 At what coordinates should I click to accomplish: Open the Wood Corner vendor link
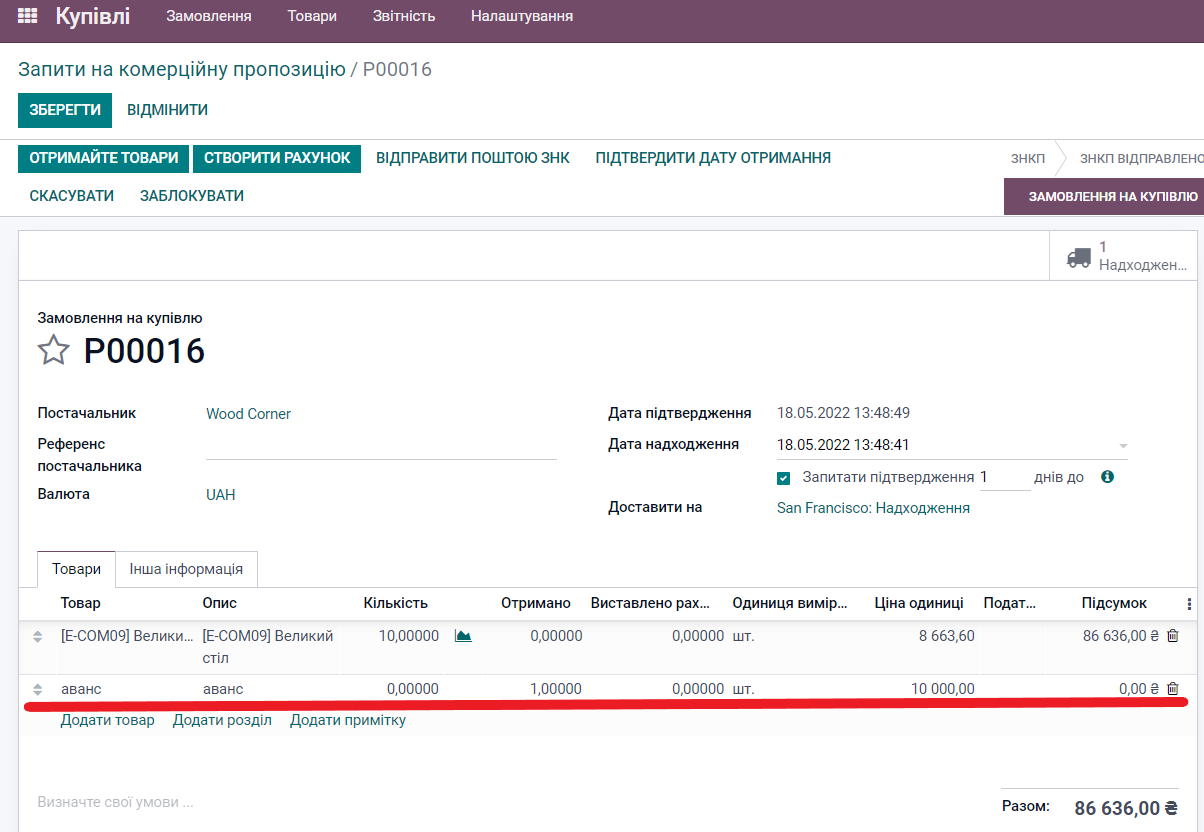(x=248, y=413)
